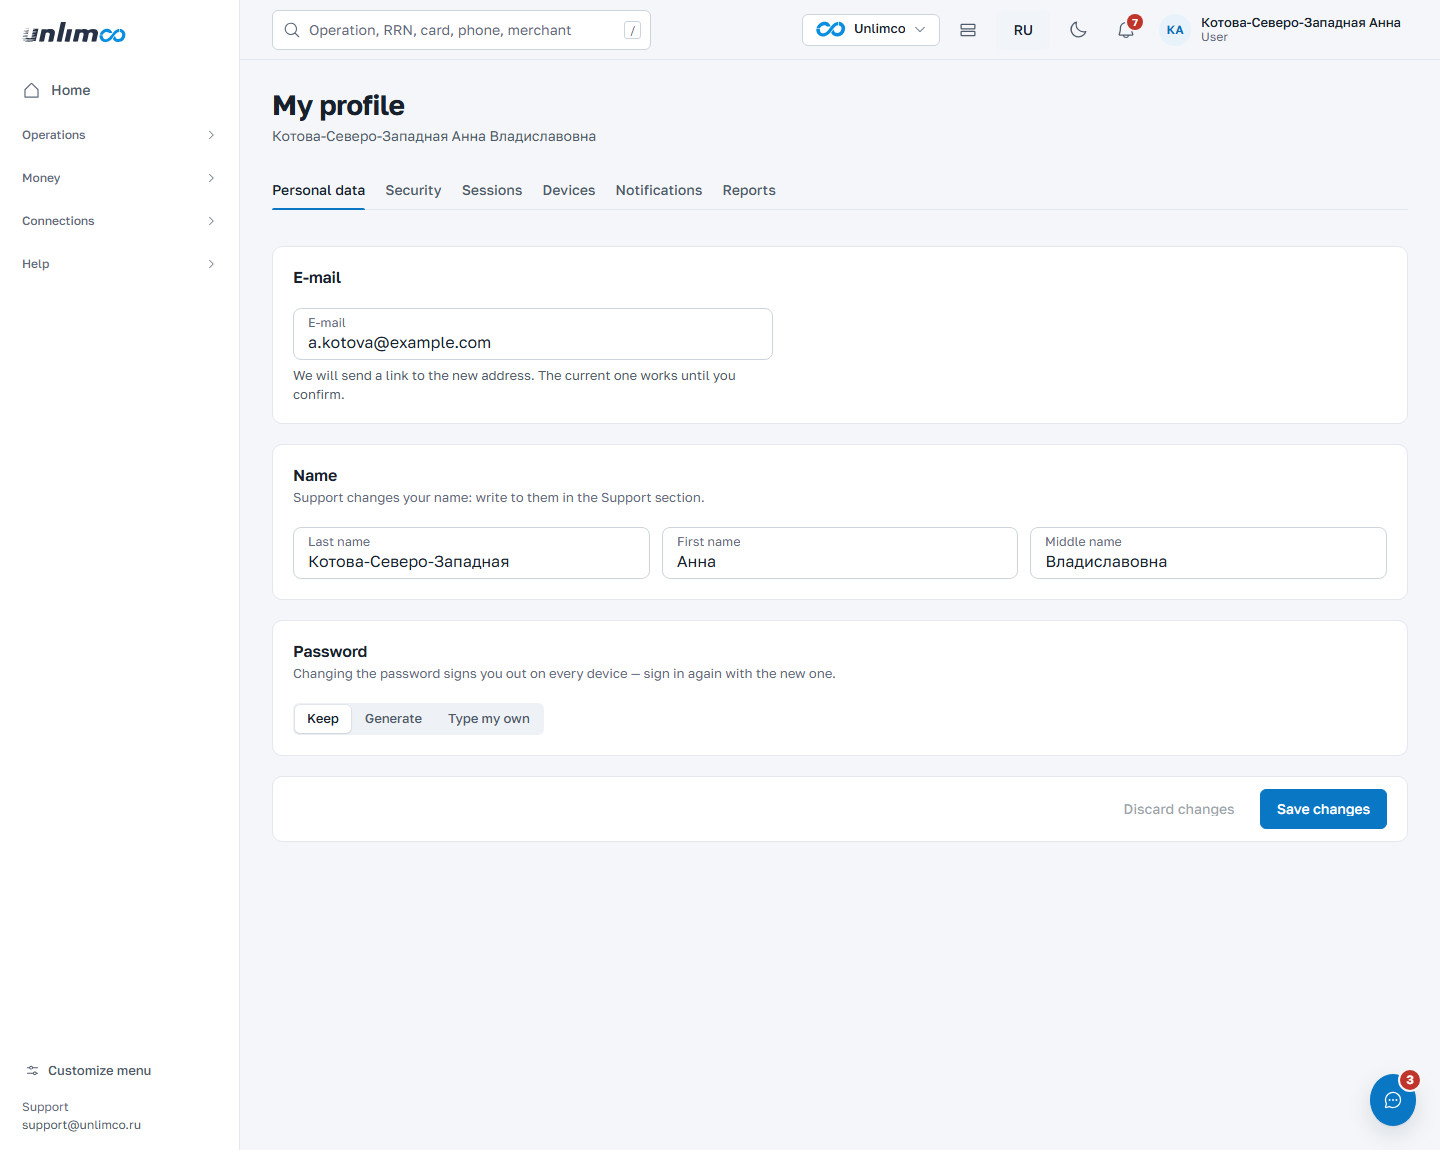Click the support@unlimco.ru email link

tap(81, 1125)
